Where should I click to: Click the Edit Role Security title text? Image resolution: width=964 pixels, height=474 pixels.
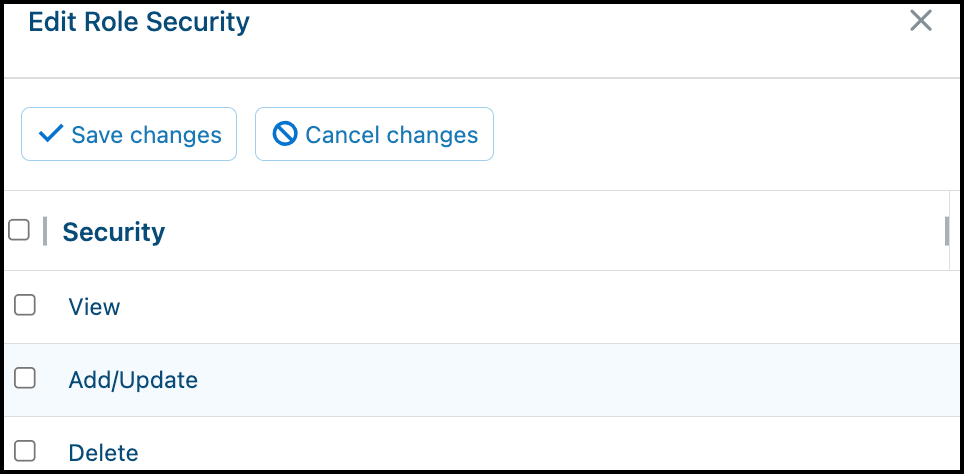[x=139, y=22]
